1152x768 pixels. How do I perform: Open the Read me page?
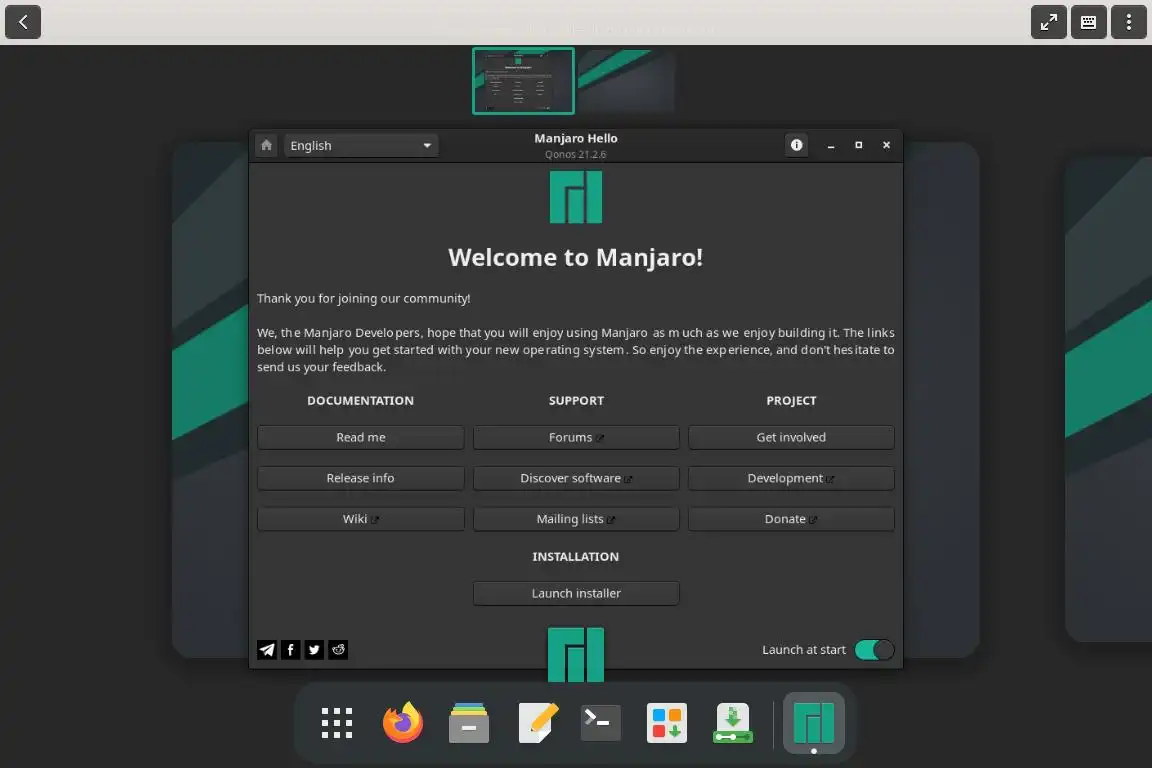(361, 437)
